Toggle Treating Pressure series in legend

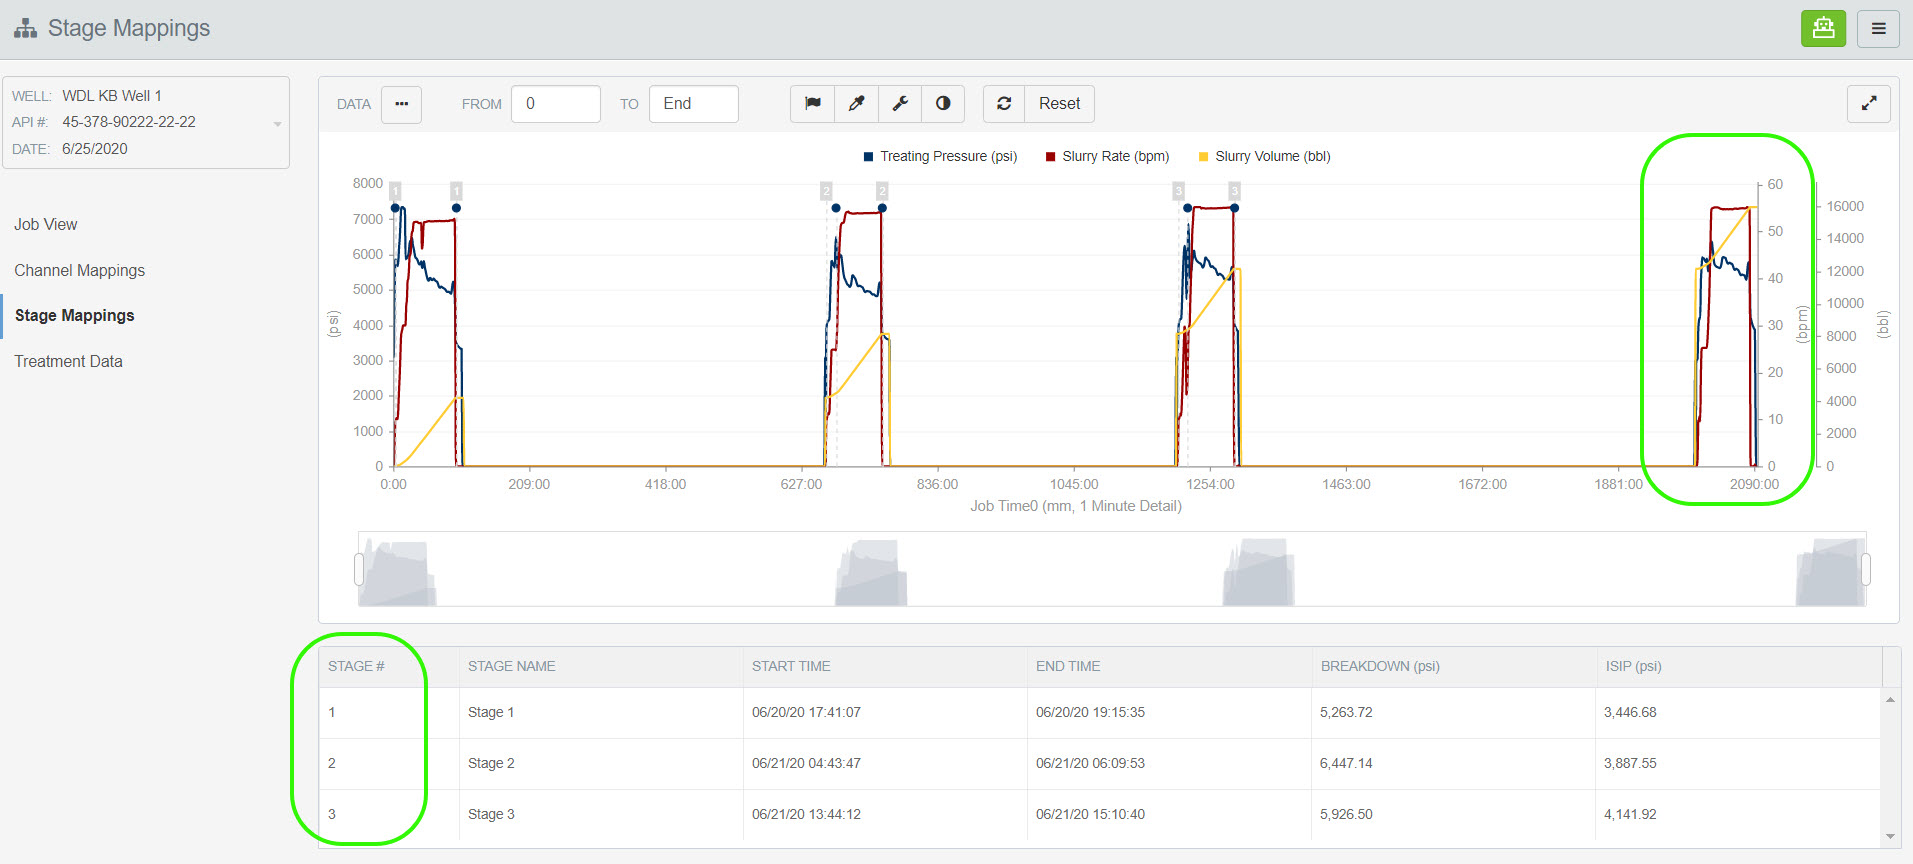(x=940, y=157)
